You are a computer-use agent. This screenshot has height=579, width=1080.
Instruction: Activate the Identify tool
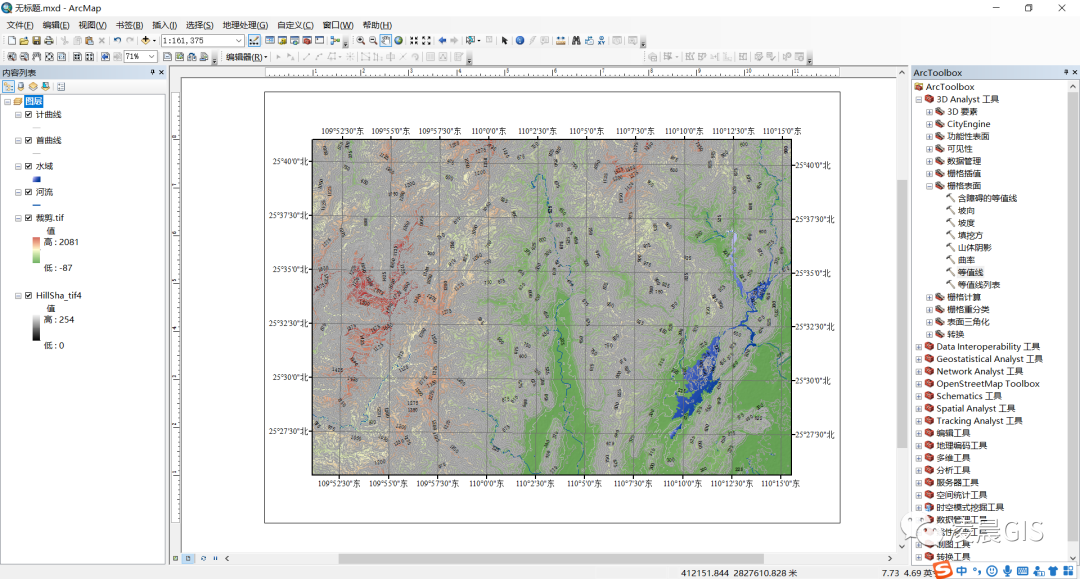click(x=520, y=41)
